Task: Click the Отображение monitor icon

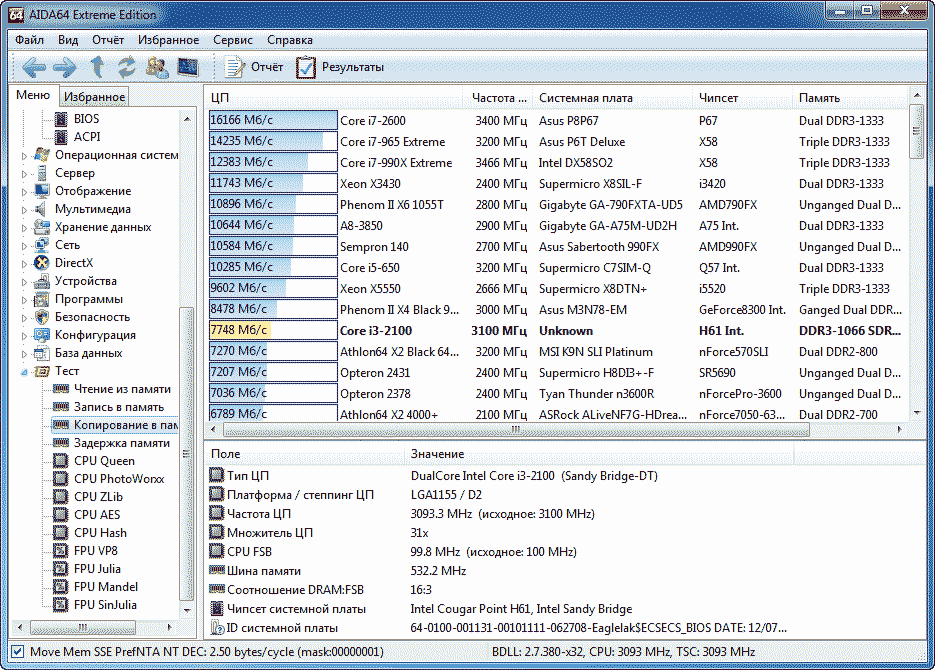Action: (41, 191)
